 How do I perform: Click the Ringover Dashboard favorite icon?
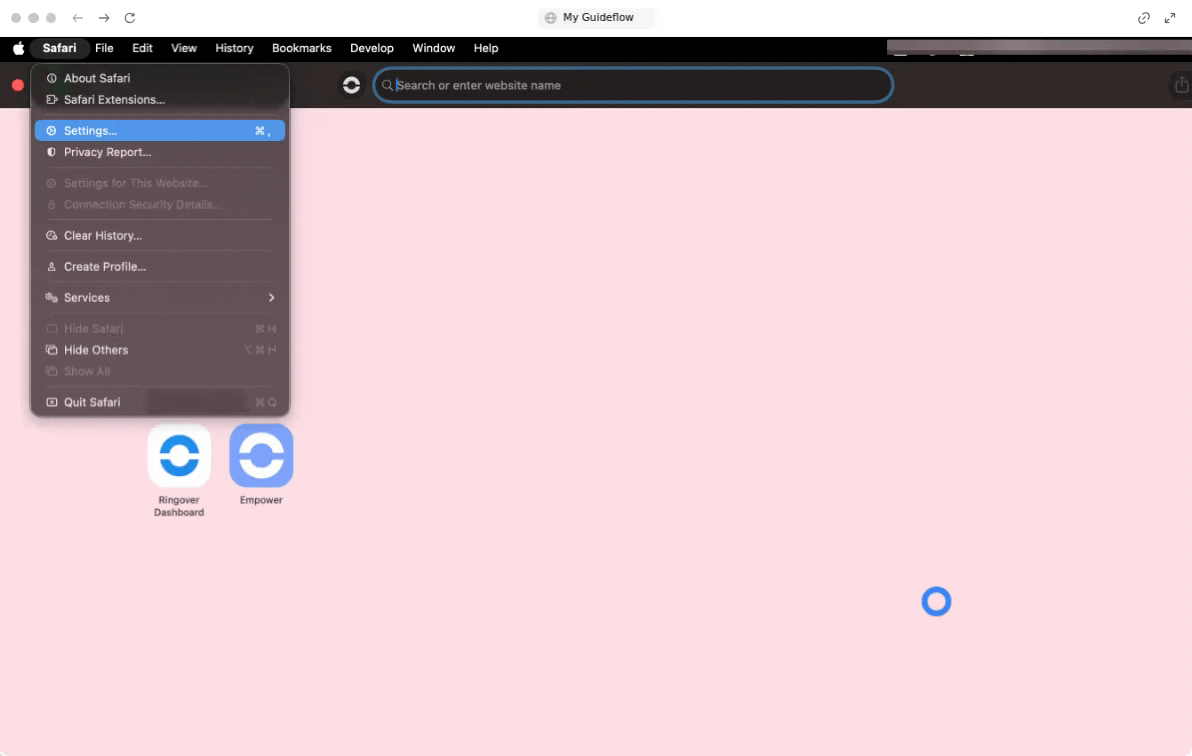tap(179, 455)
